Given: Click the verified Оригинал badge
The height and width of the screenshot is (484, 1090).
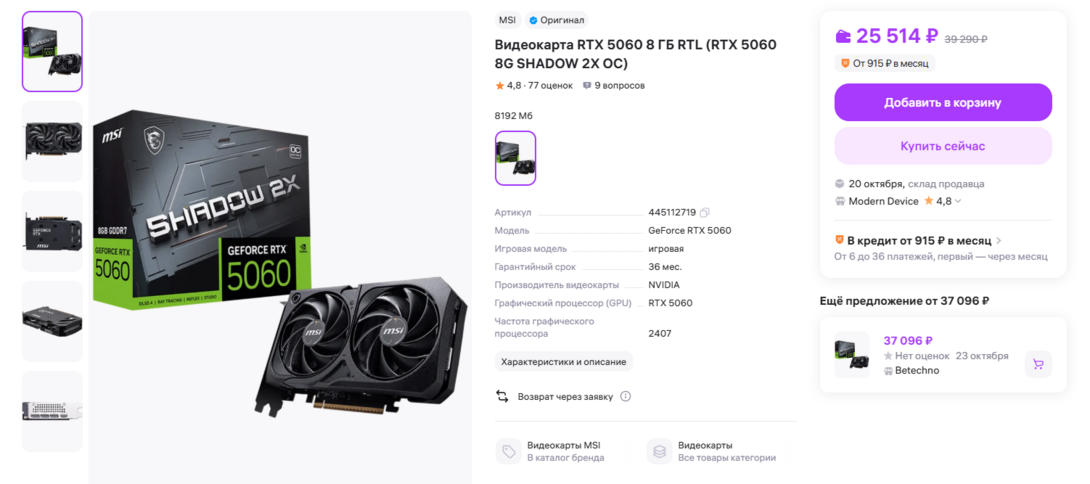Looking at the screenshot, I should (557, 20).
